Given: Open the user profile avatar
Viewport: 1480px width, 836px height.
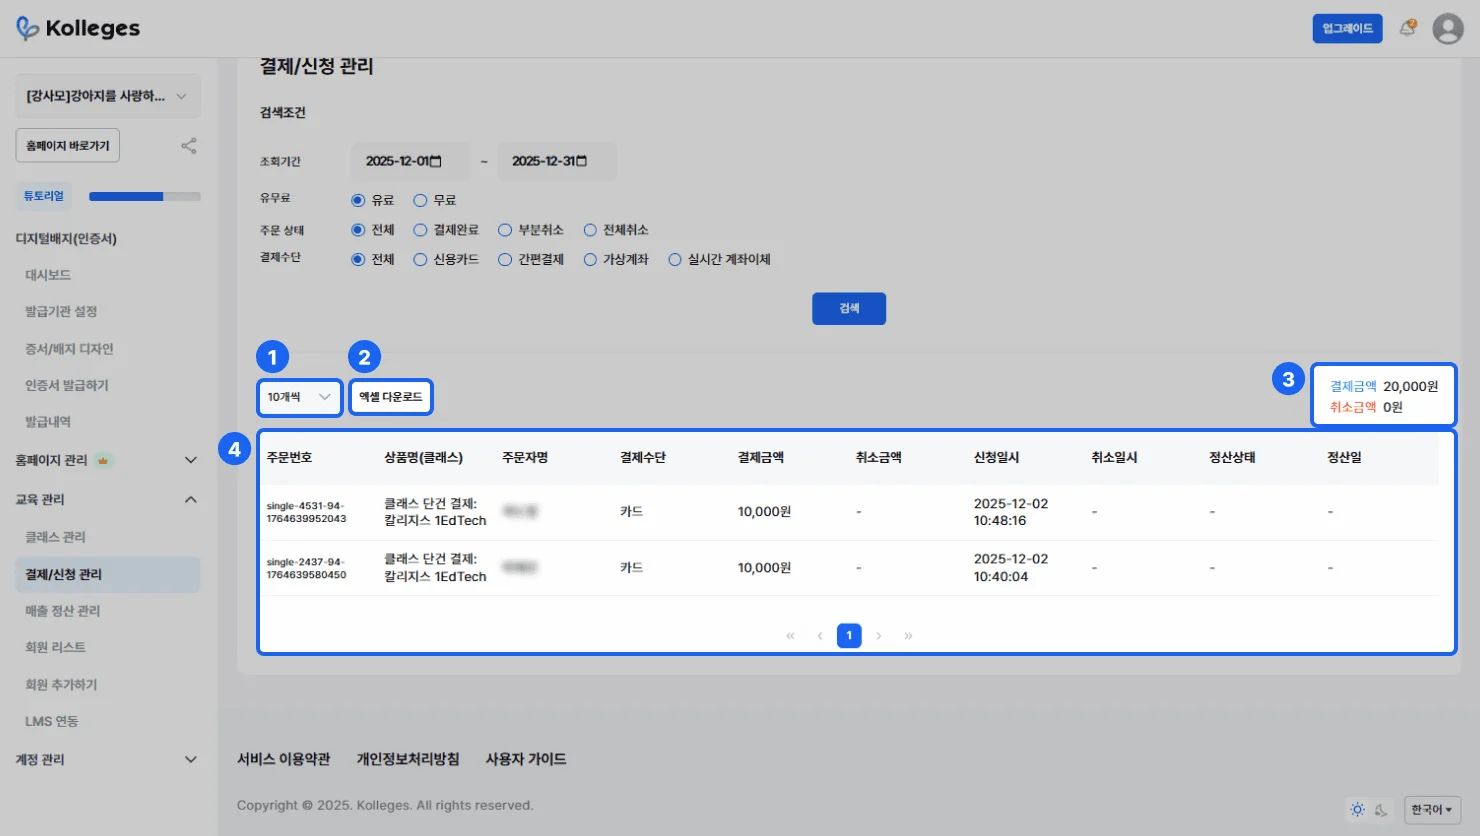Looking at the screenshot, I should click(1447, 28).
